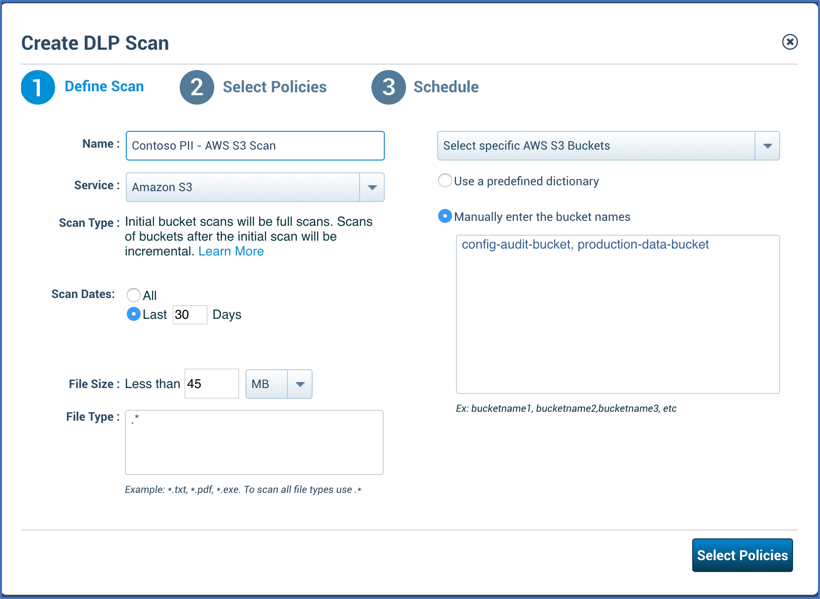Click the bucketname example hint text

566,408
